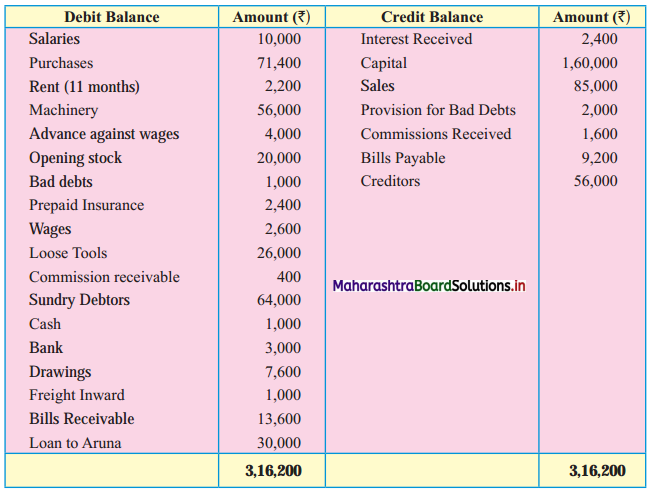Click the Rent amount 2,200
Screen dimensions: 652x493
[x=283, y=86]
